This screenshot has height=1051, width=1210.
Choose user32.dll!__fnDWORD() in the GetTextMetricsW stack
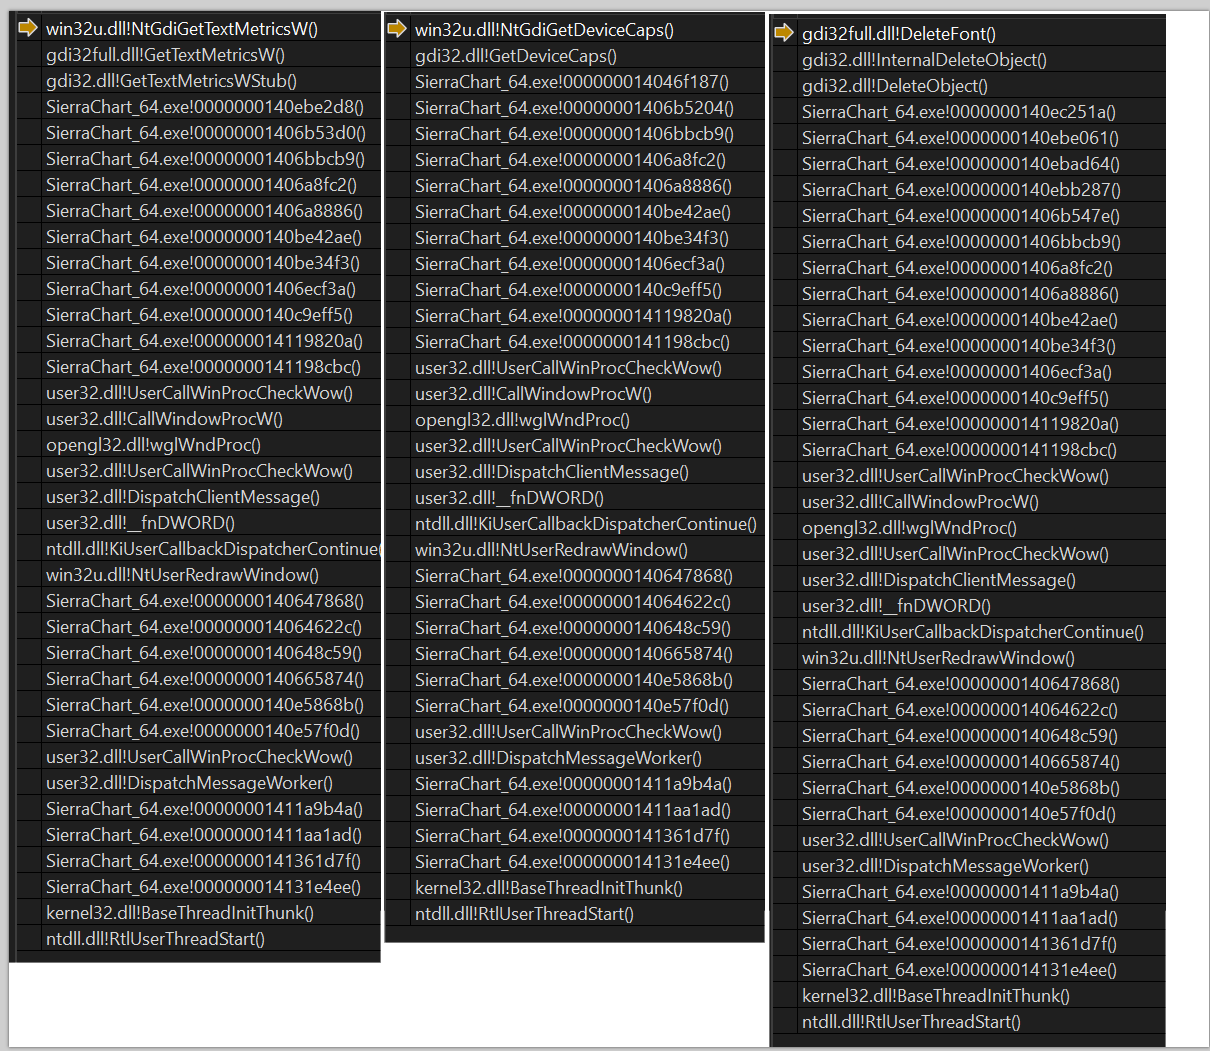coord(140,523)
